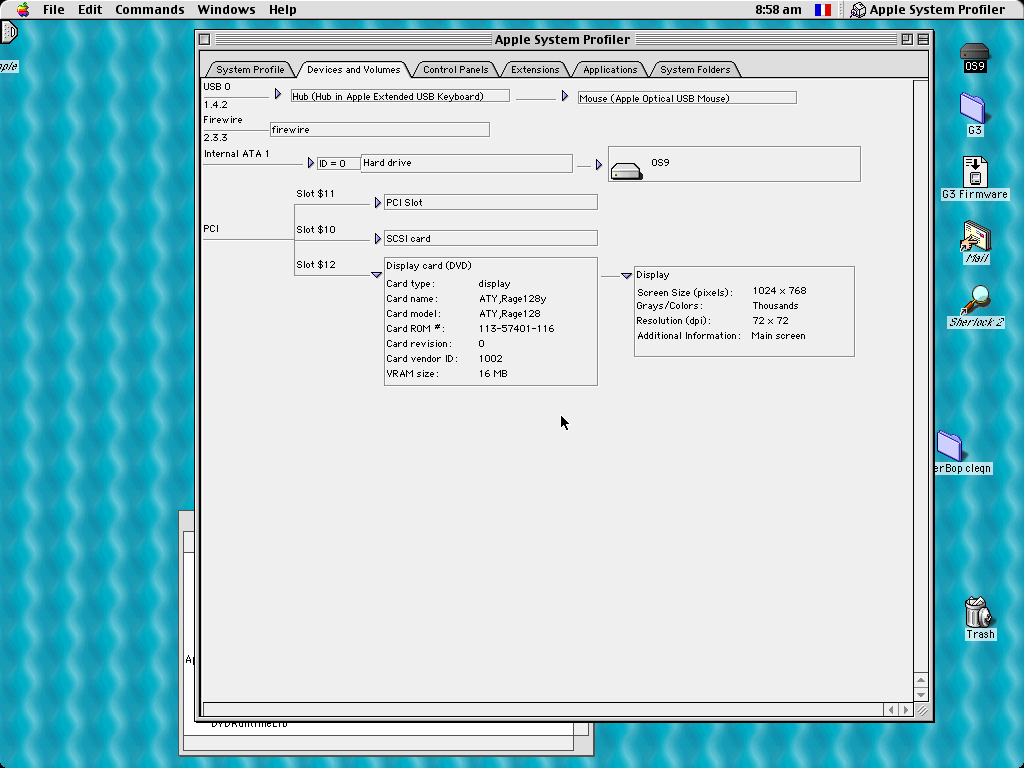1024x768 pixels.
Task: Collapse the Display info triangle
Action: click(x=626, y=276)
